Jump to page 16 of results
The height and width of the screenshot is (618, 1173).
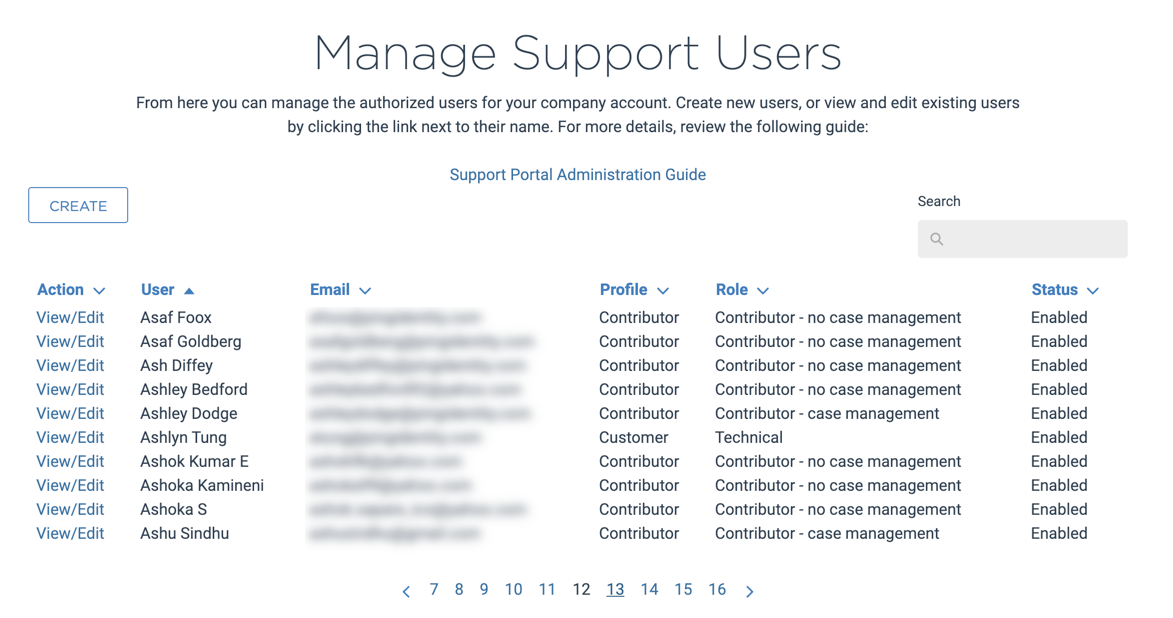(x=717, y=590)
